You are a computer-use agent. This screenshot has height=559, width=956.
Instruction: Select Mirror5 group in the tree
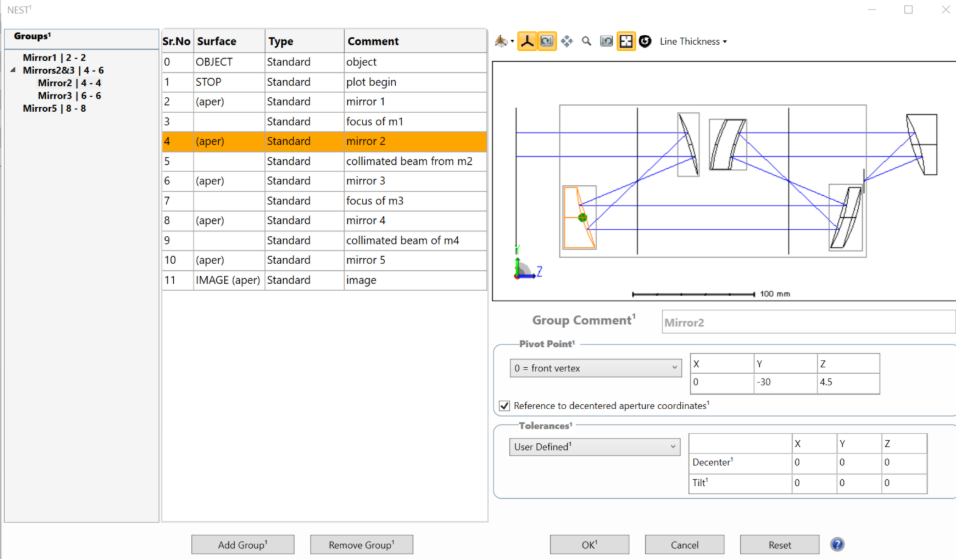click(x=54, y=108)
